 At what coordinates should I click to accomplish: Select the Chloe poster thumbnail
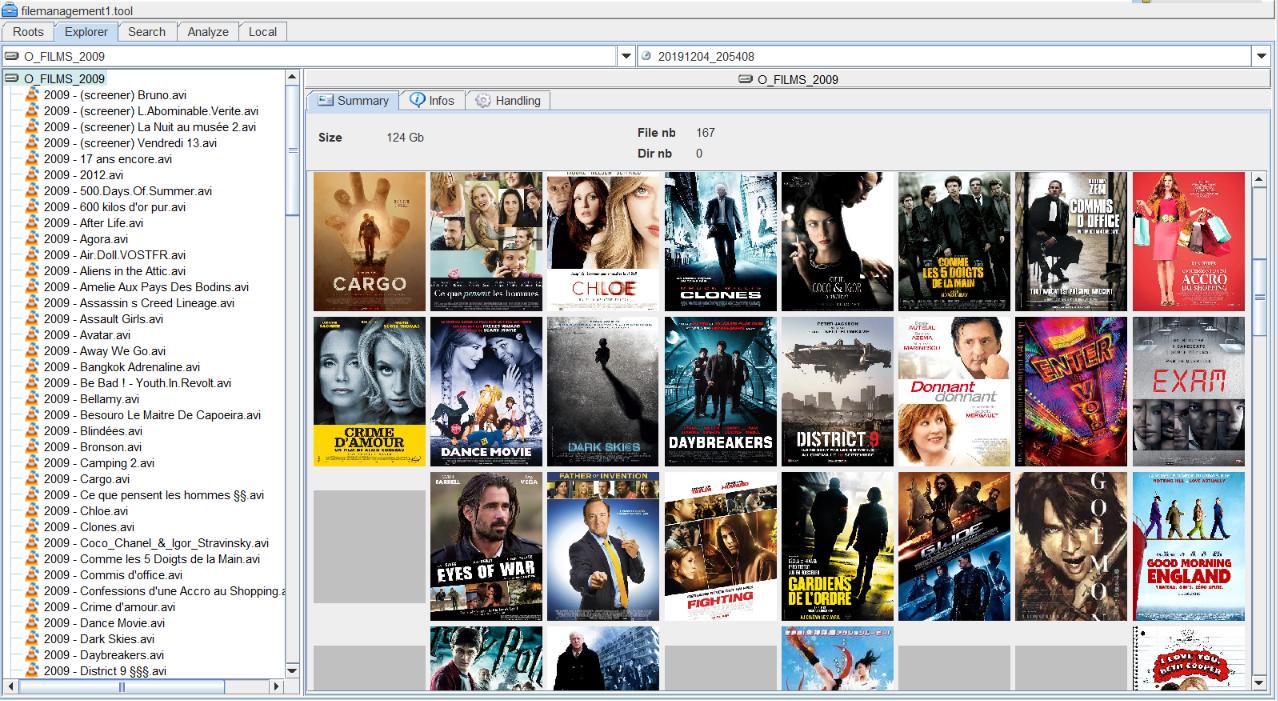[x=603, y=242]
